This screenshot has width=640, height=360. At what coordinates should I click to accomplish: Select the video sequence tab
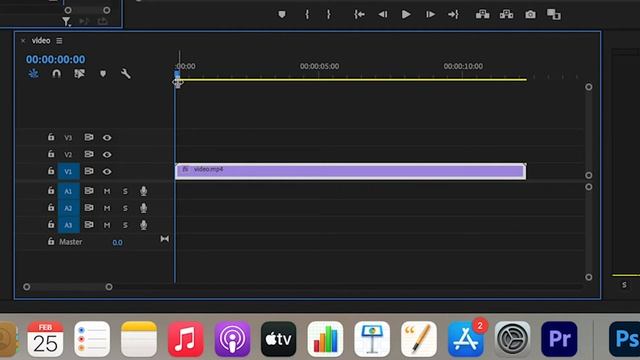[41, 40]
